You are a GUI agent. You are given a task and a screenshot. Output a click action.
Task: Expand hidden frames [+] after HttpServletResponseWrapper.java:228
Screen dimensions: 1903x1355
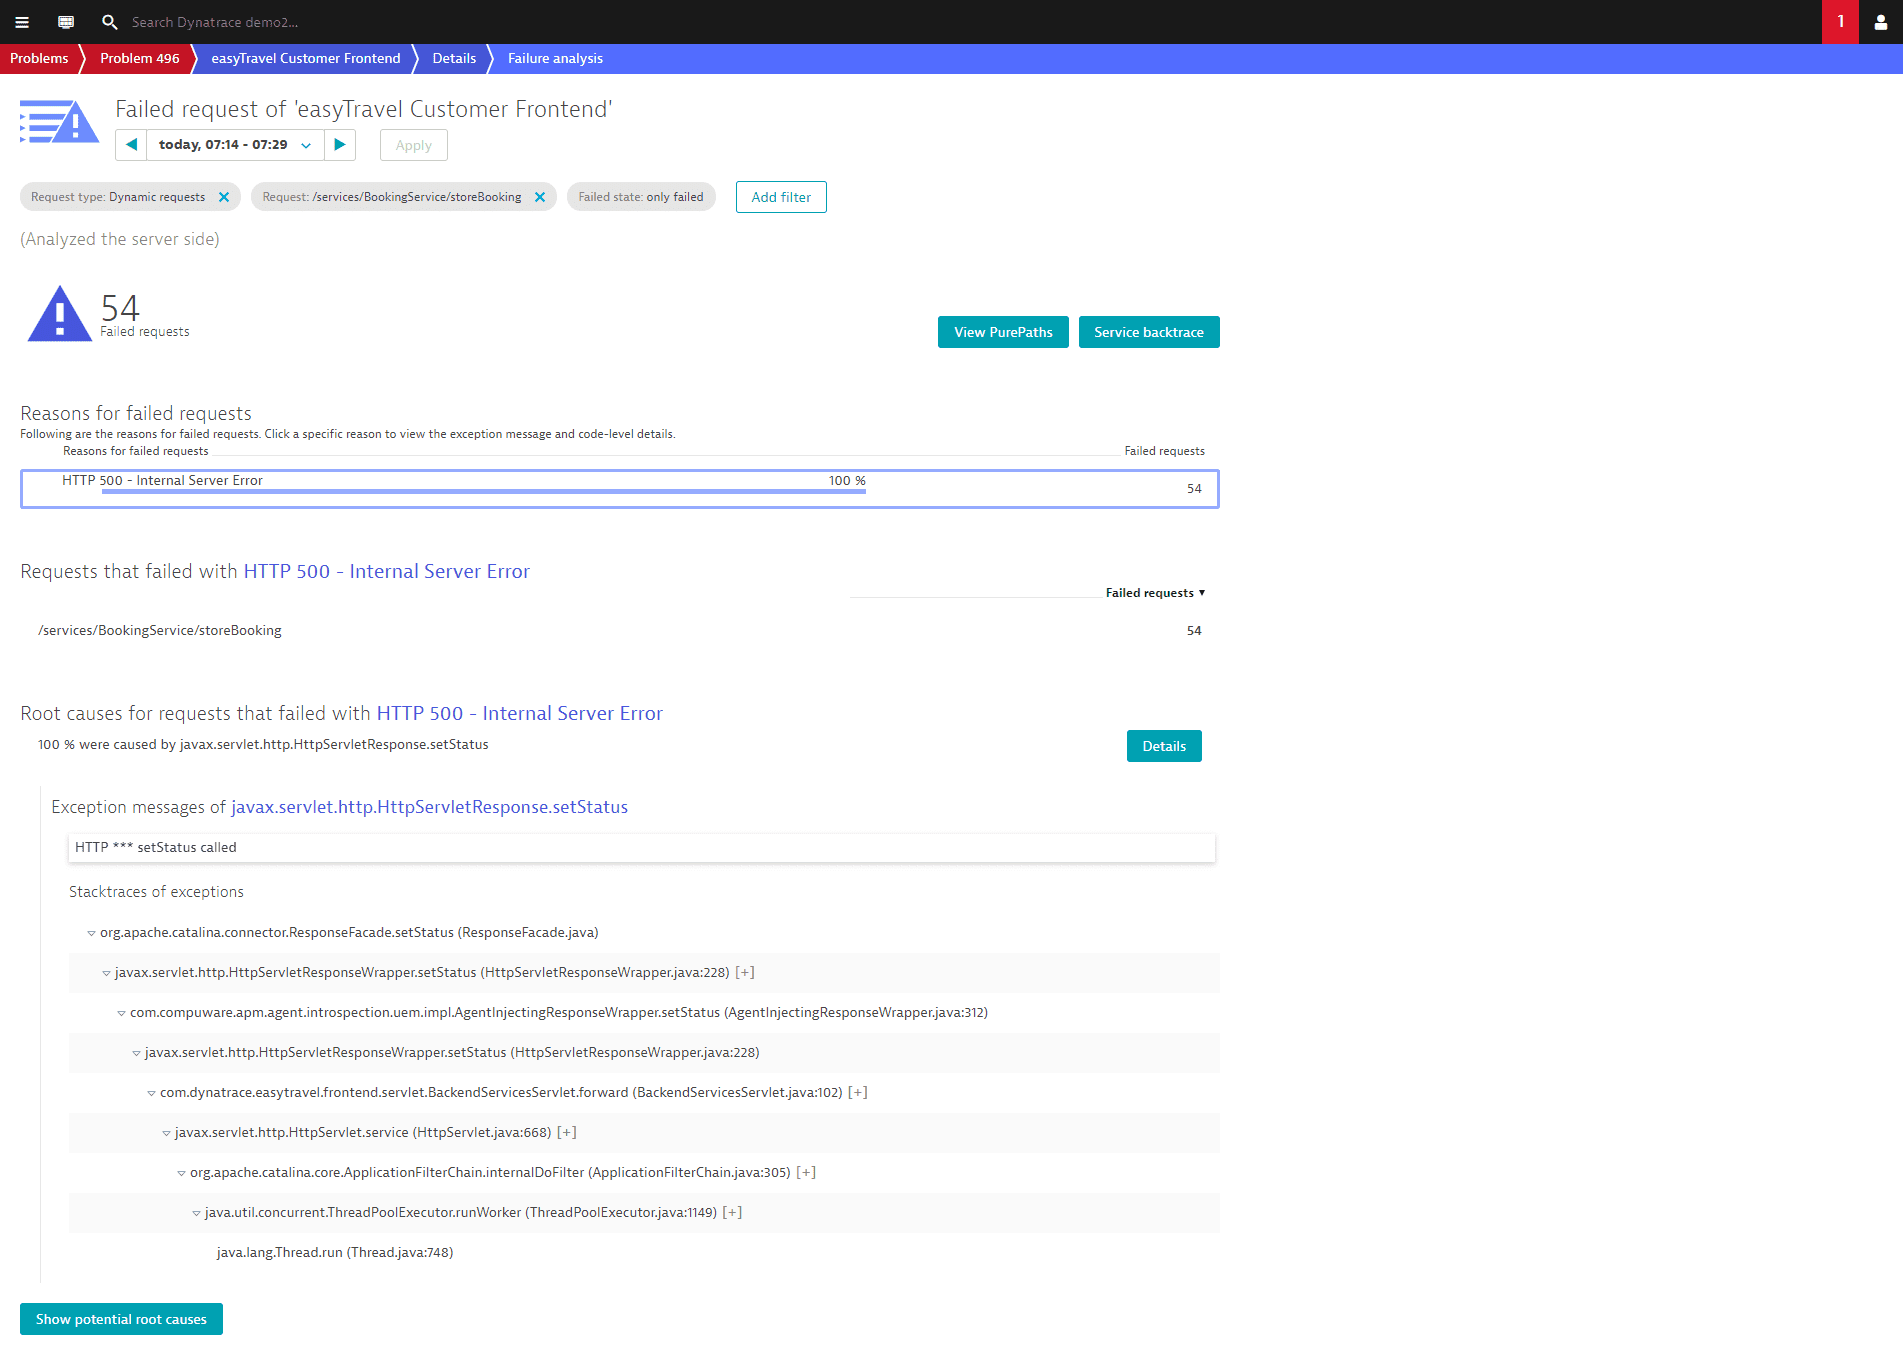(745, 972)
